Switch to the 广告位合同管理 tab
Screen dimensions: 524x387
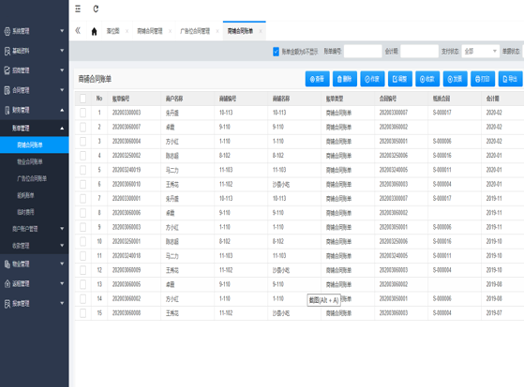click(195, 31)
